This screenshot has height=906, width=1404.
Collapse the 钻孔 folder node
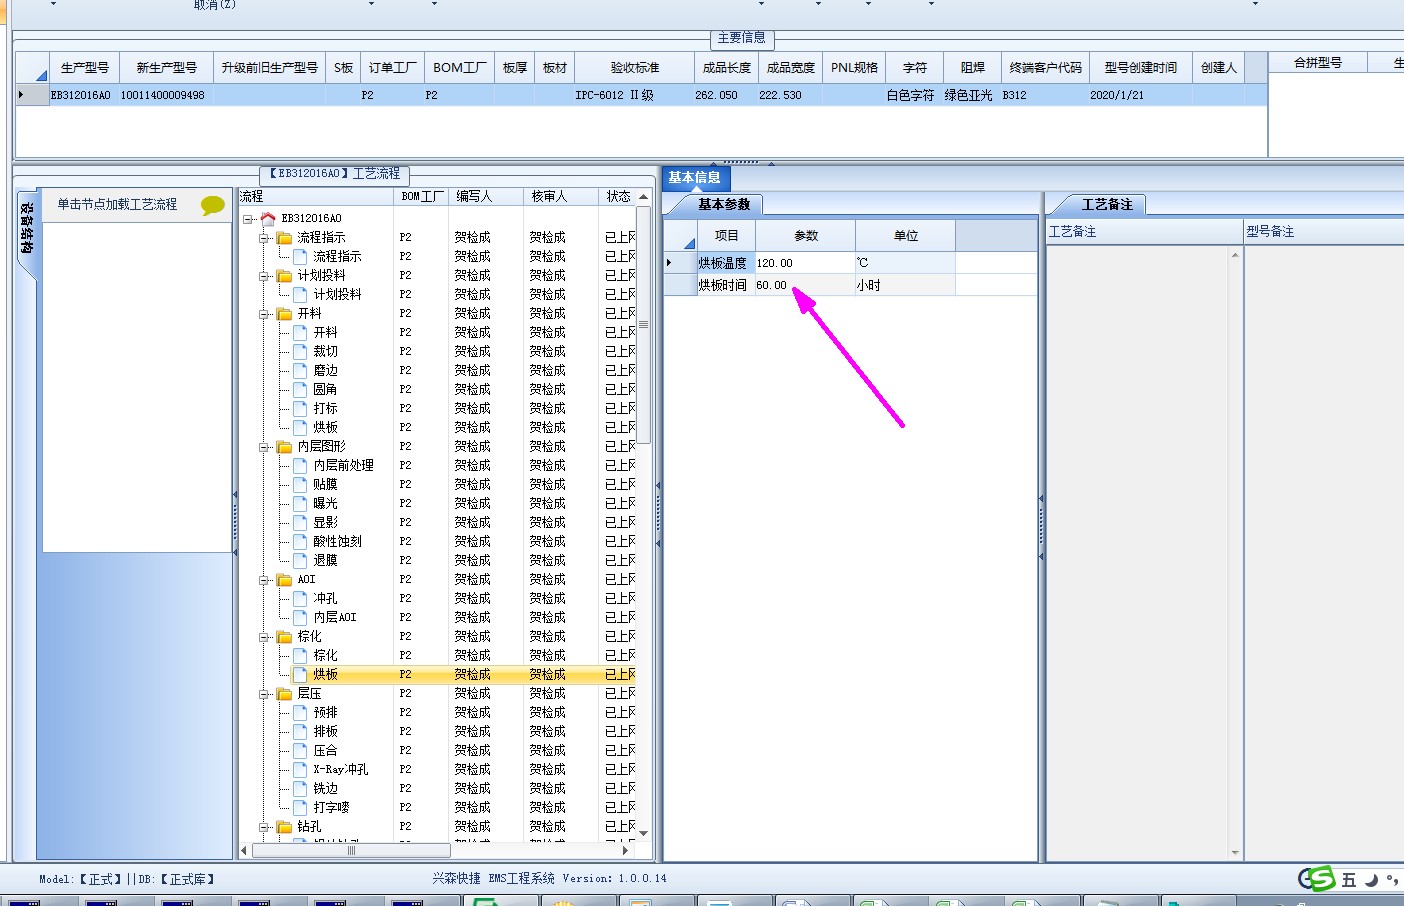(x=265, y=826)
